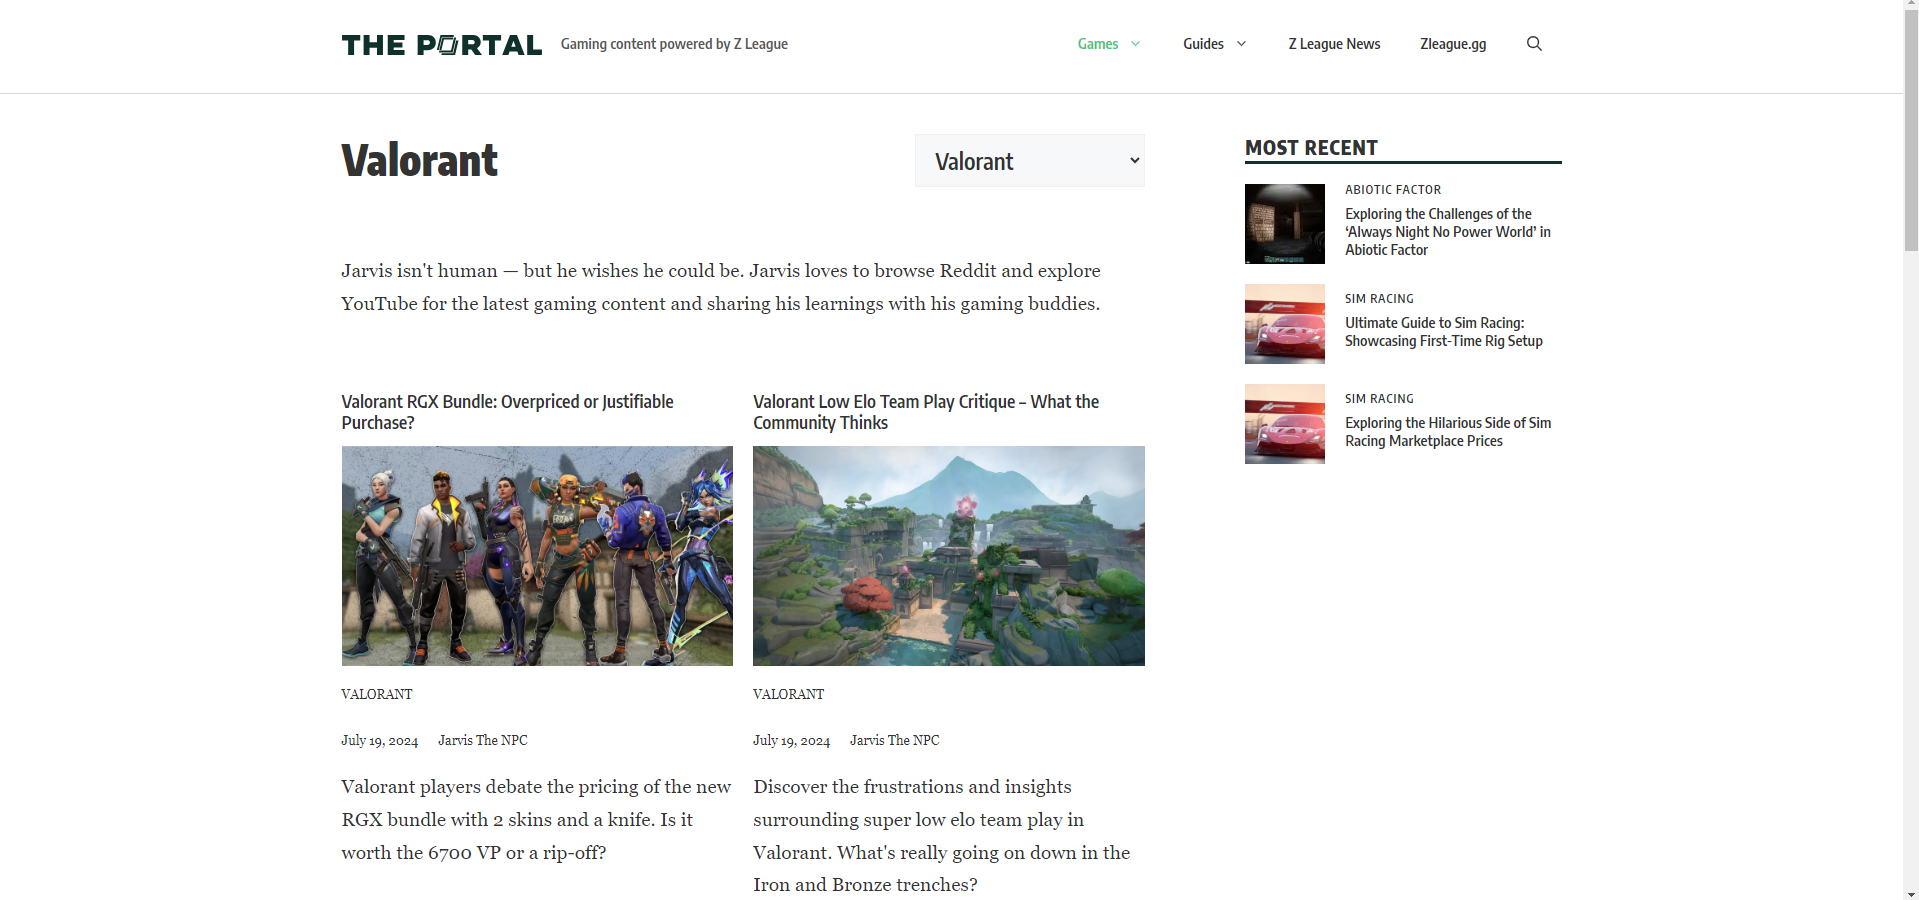Screen dimensions: 1919x900
Task: Go to Z League News
Action: pos(1334,44)
